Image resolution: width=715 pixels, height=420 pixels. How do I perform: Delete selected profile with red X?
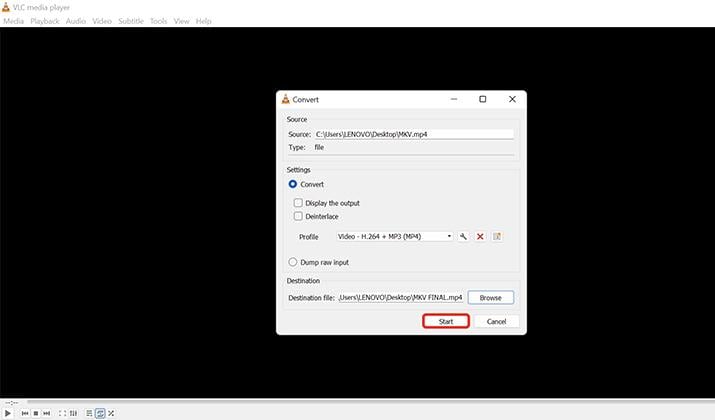click(480, 236)
